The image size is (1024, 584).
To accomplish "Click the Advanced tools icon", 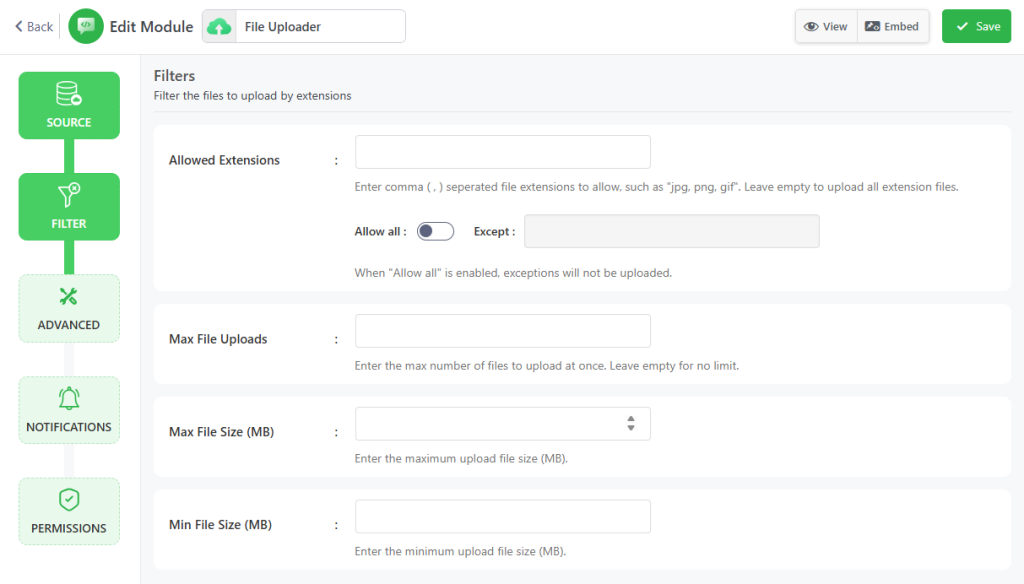I will pos(69,296).
